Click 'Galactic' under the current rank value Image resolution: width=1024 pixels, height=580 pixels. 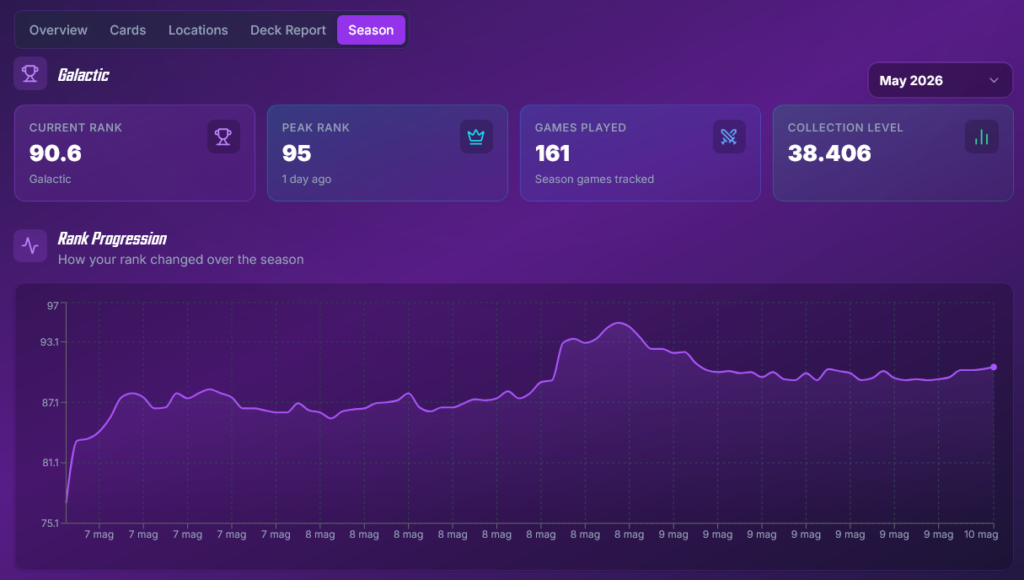pos(50,179)
